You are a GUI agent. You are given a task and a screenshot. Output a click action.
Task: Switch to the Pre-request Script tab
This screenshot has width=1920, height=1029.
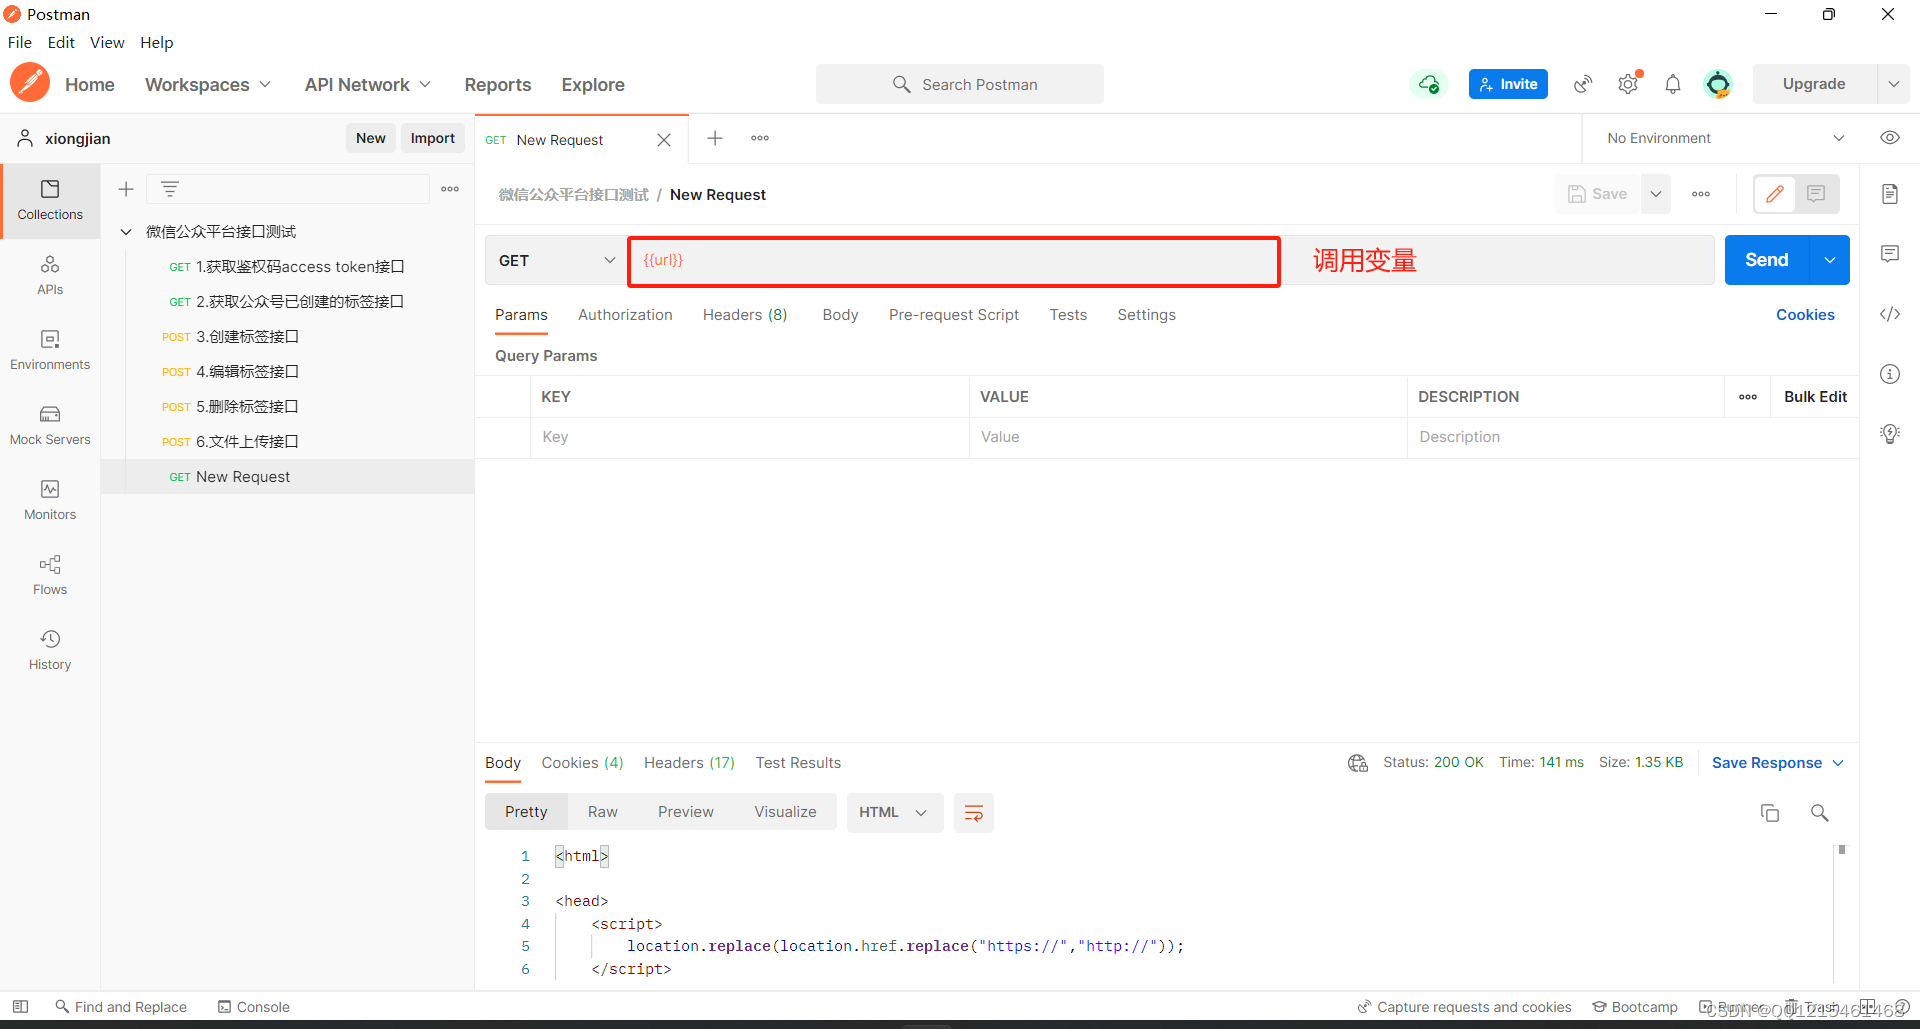click(954, 315)
